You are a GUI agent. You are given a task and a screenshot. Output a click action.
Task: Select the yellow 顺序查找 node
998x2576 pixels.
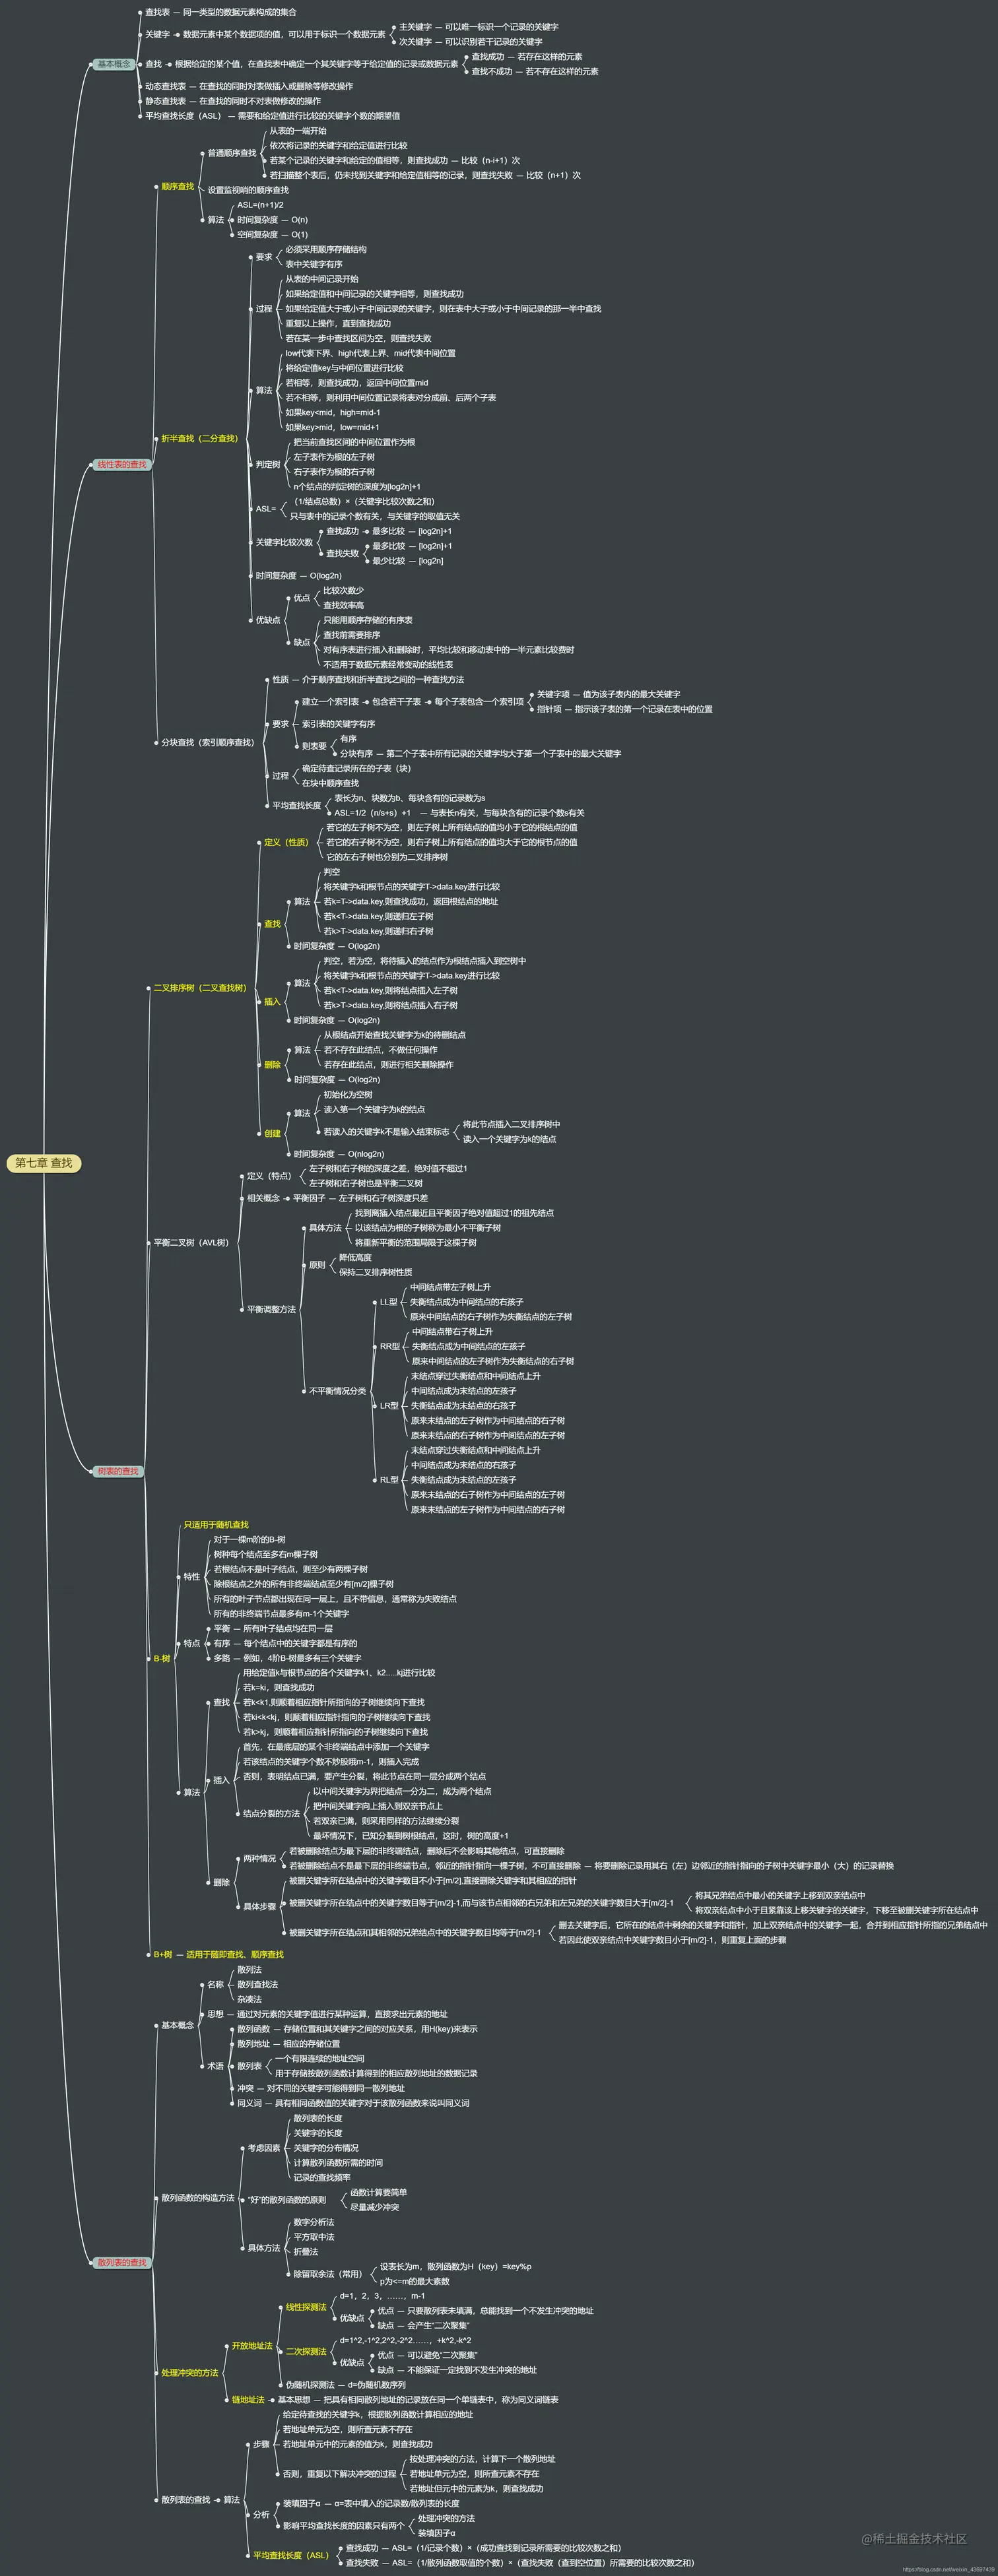click(x=177, y=186)
